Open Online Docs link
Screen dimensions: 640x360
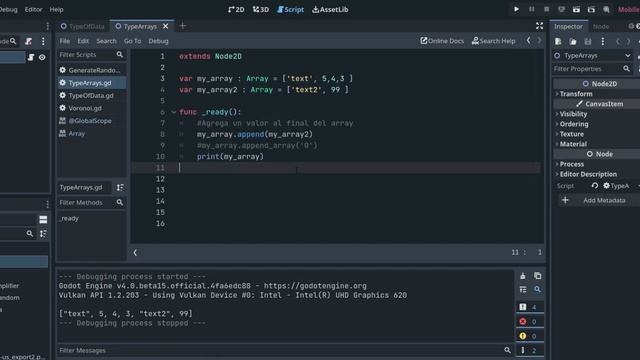click(x=442, y=41)
